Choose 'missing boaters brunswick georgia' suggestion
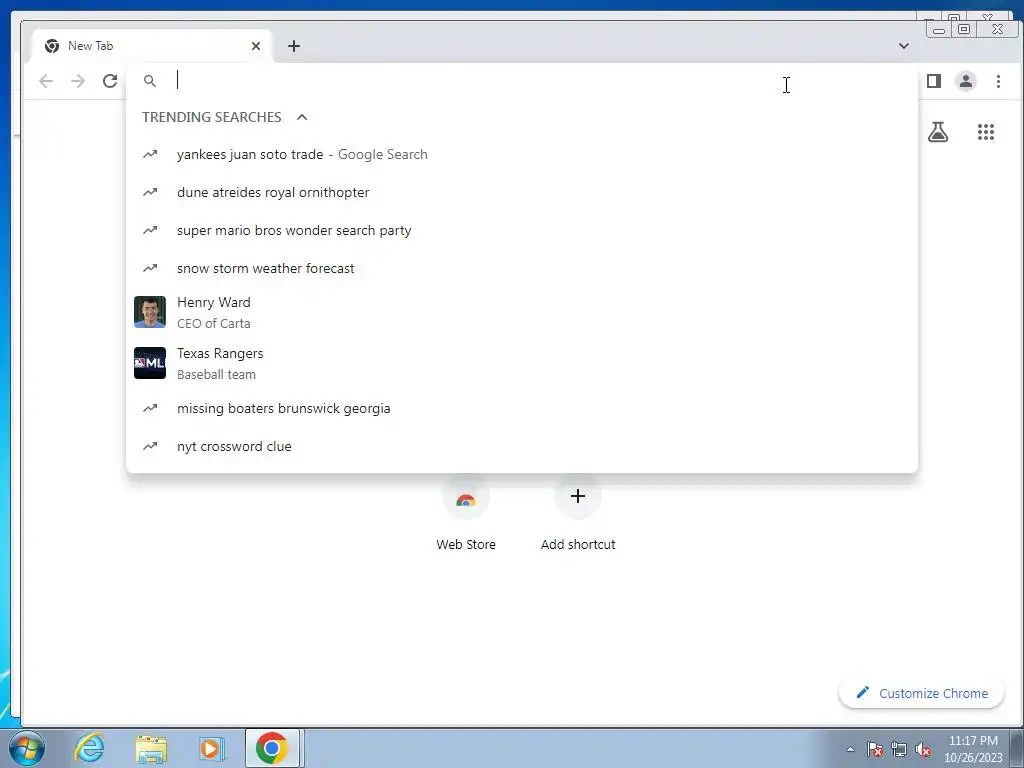This screenshot has width=1024, height=768. 522,408
